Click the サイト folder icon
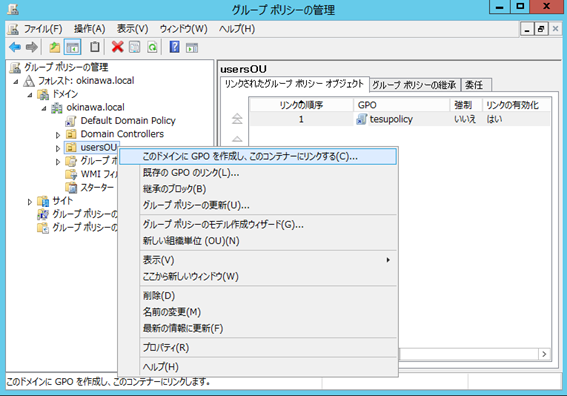This screenshot has height=396, width=567. 43,201
